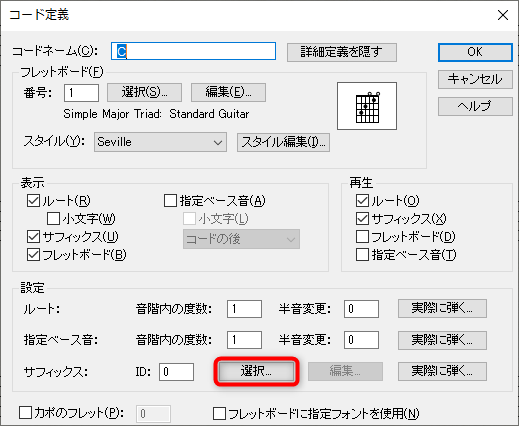
Task: Click the サフィックス 選択 button
Action: 256,371
